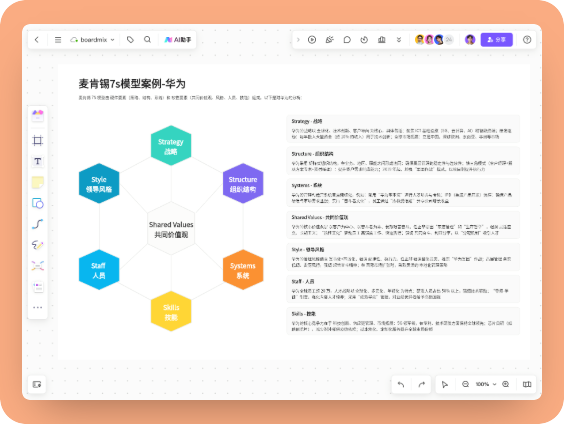Click the celebration confetti icon
Image resolution: width=565 pixels, height=424 pixels.
(329, 40)
